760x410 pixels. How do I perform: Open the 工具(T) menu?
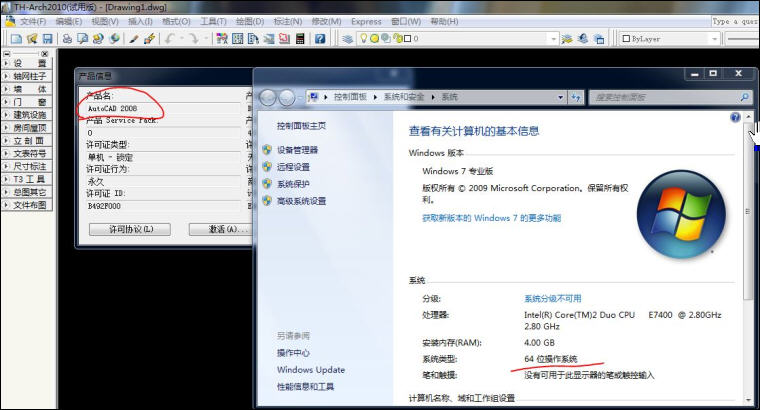coord(213,21)
